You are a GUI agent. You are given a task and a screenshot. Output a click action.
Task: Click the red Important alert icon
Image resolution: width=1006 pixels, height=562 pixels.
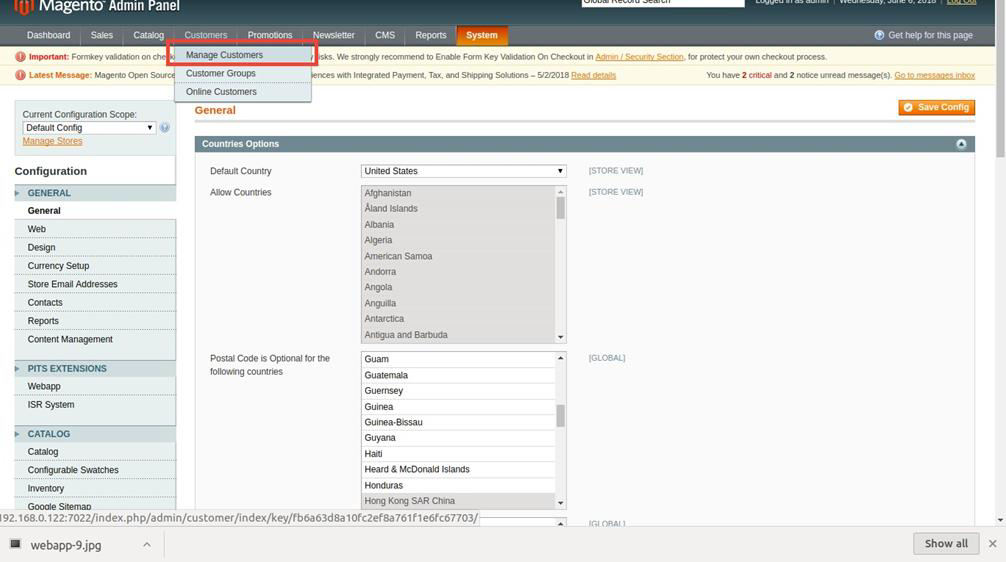click(x=21, y=57)
